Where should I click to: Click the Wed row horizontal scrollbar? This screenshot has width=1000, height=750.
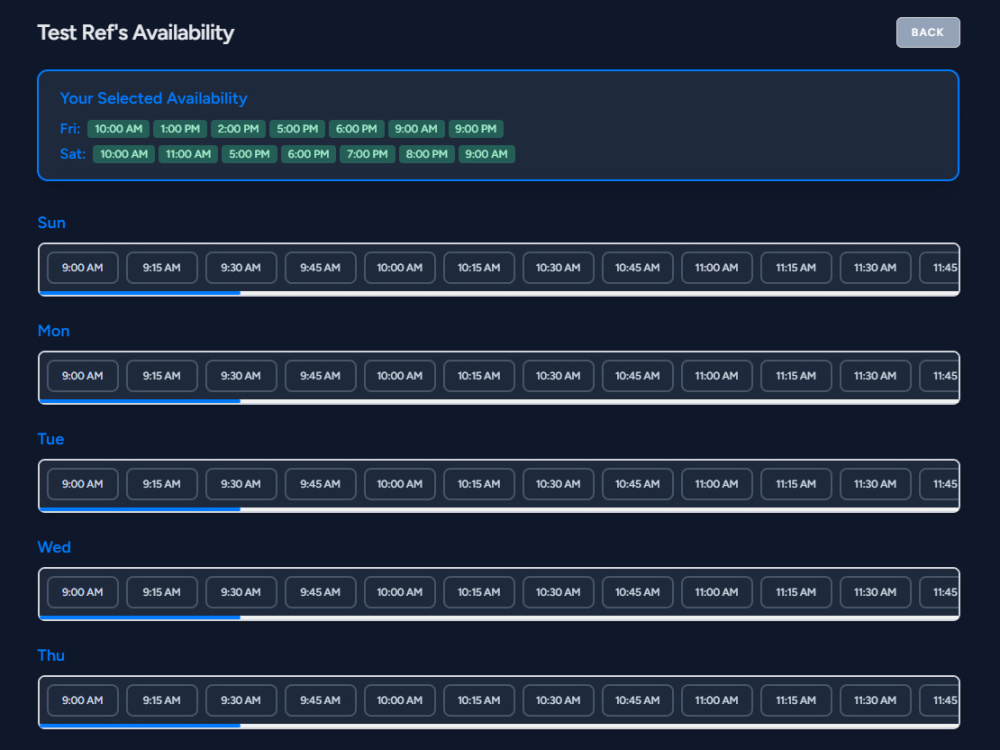499,617
